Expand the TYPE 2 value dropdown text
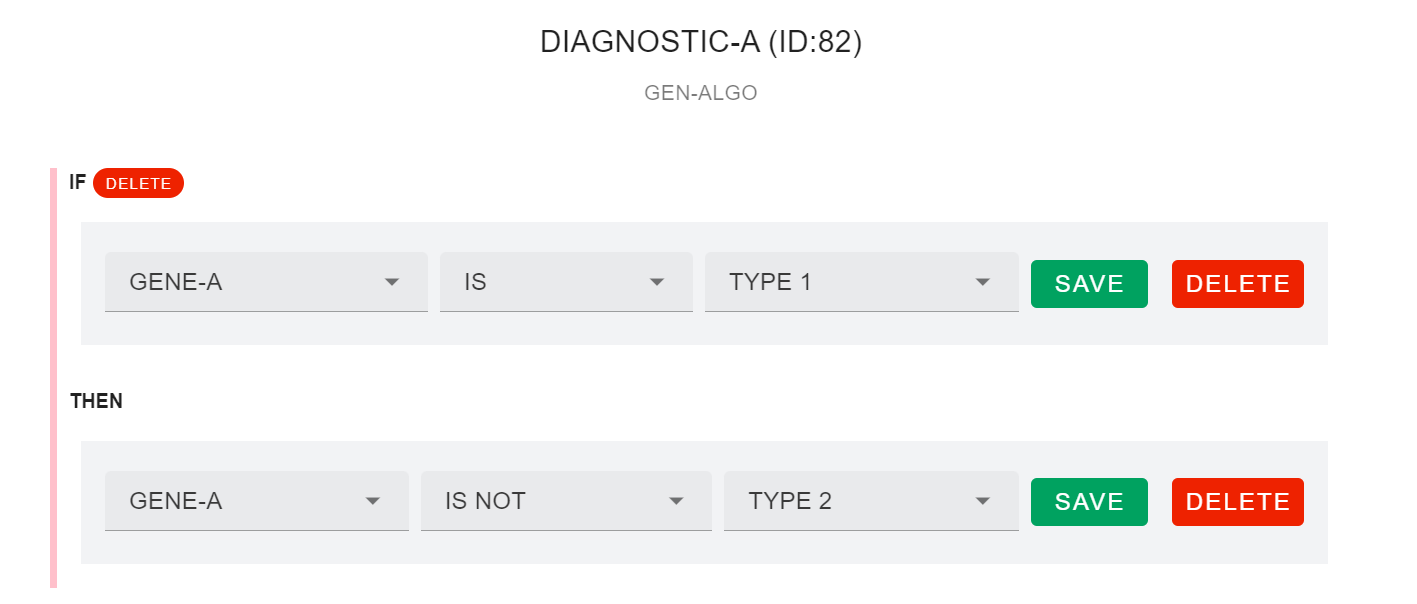 coord(790,501)
